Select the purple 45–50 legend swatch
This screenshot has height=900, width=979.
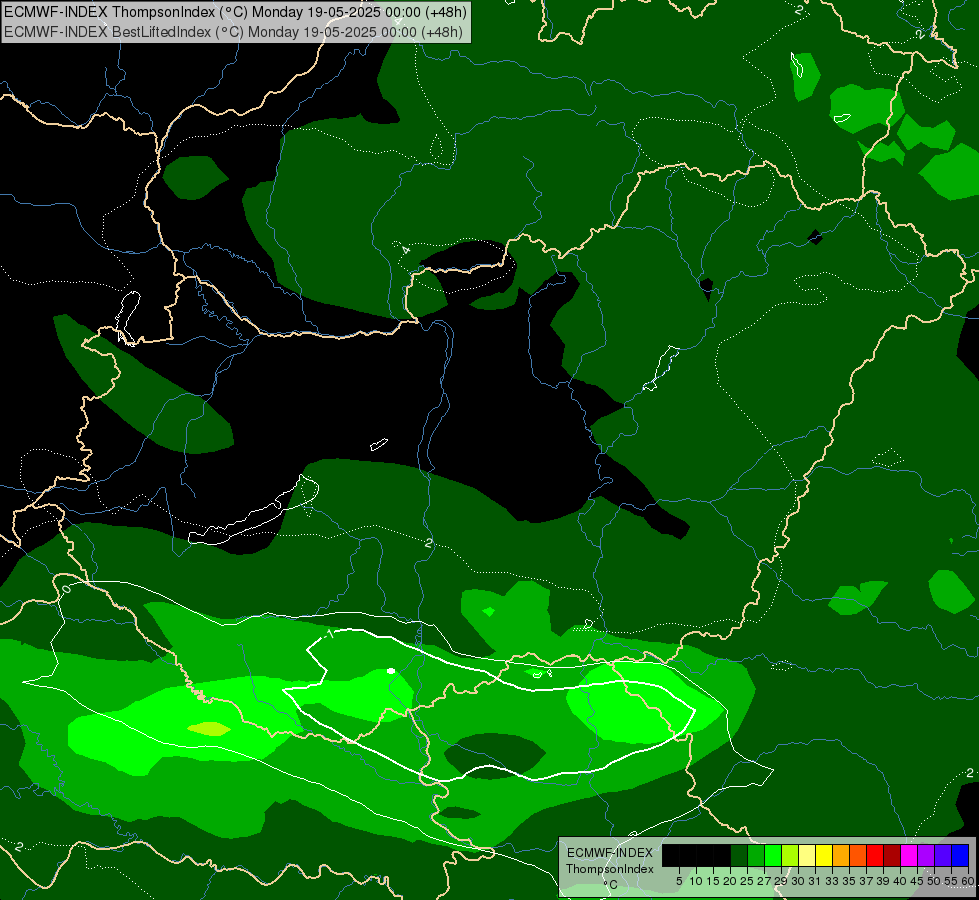click(925, 855)
